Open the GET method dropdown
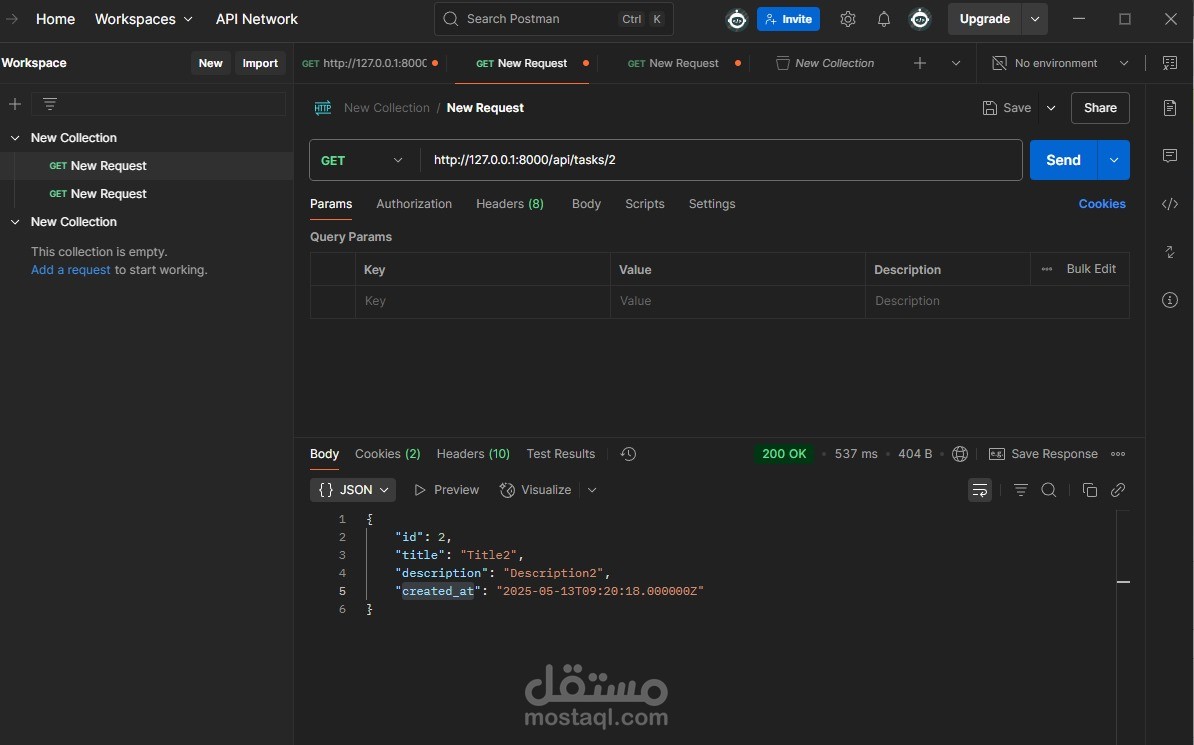Viewport: 1194px width, 745px height. tap(364, 160)
